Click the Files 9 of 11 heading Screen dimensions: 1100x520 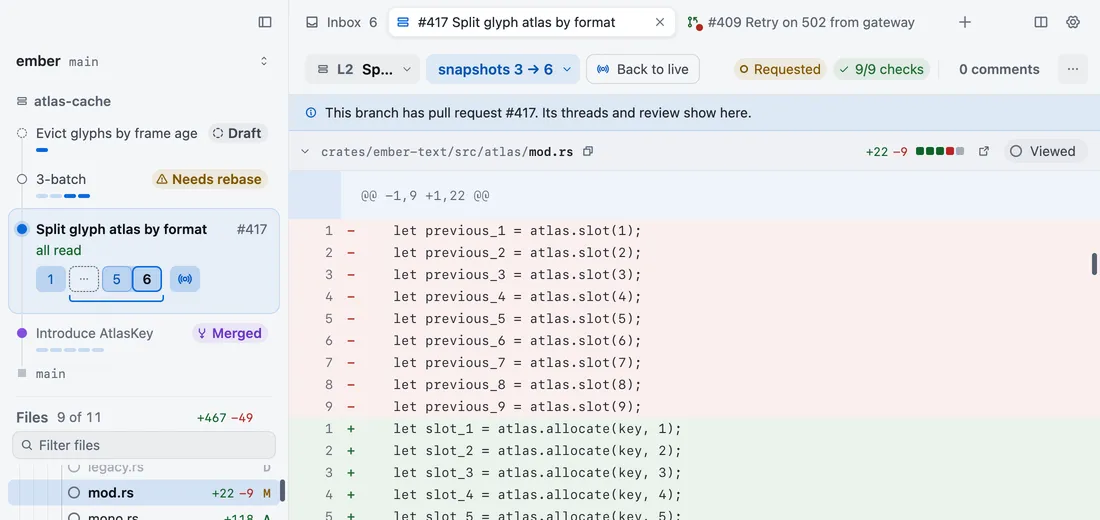click(x=58, y=418)
